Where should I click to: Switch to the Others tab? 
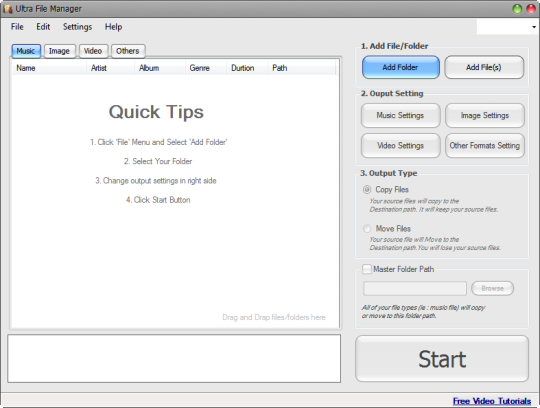(128, 51)
